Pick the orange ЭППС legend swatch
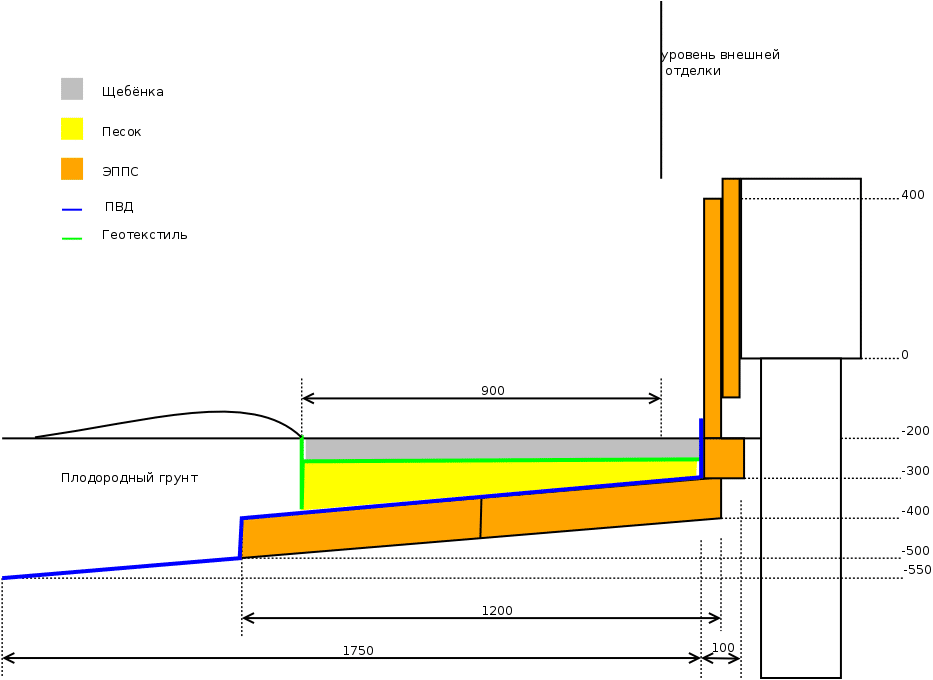933x680 pixels. coord(72,169)
